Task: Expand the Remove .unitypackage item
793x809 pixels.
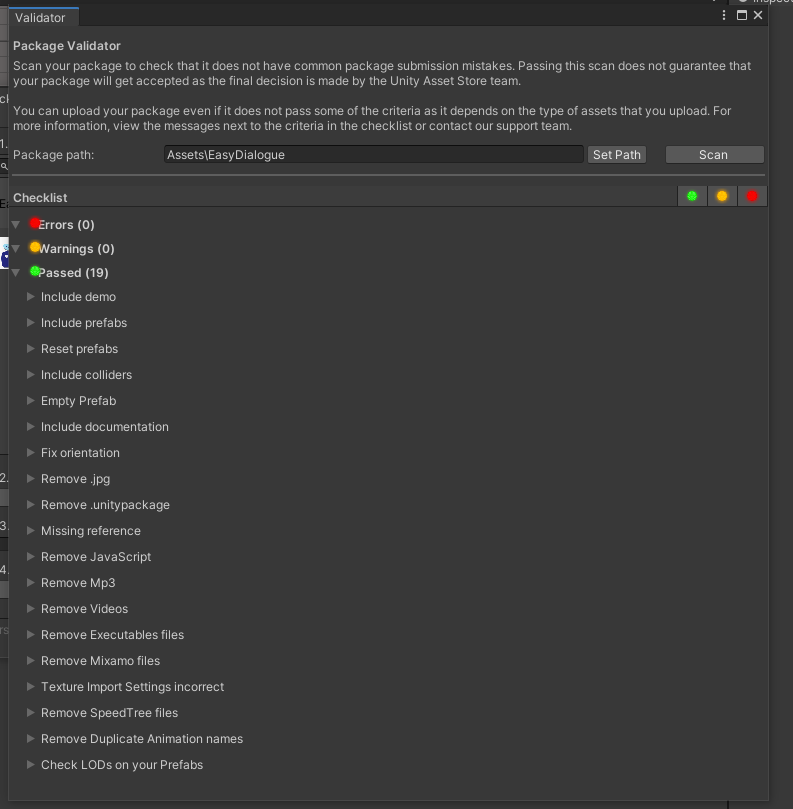Action: pyautogui.click(x=30, y=505)
